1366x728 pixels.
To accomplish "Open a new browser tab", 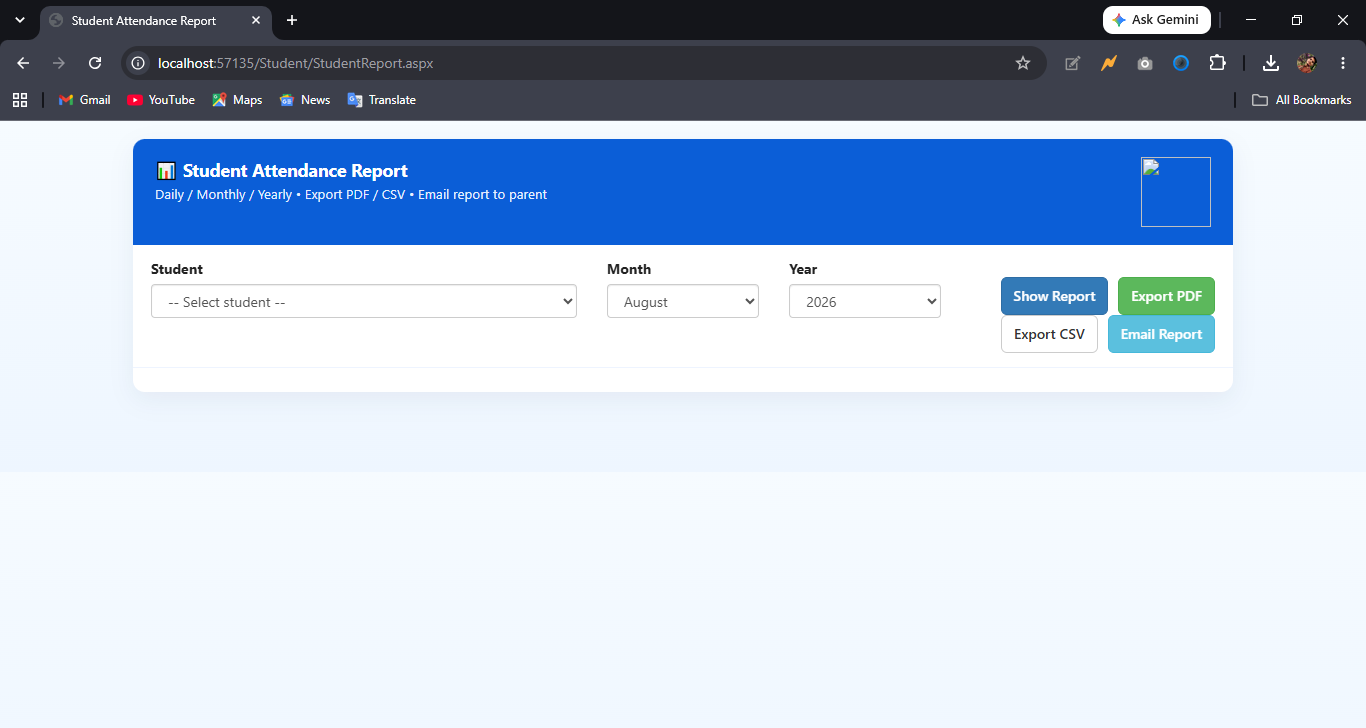I will [x=292, y=20].
